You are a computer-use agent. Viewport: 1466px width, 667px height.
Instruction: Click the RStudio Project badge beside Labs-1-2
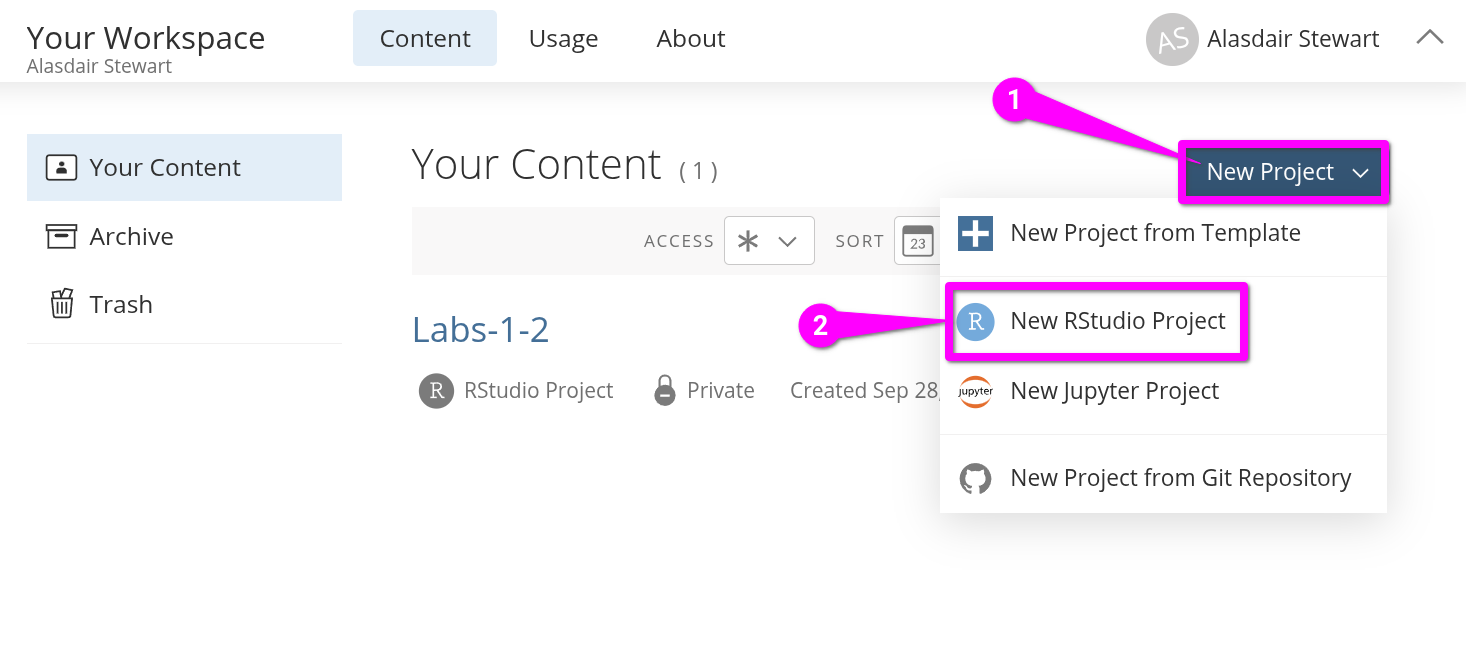[x=437, y=391]
